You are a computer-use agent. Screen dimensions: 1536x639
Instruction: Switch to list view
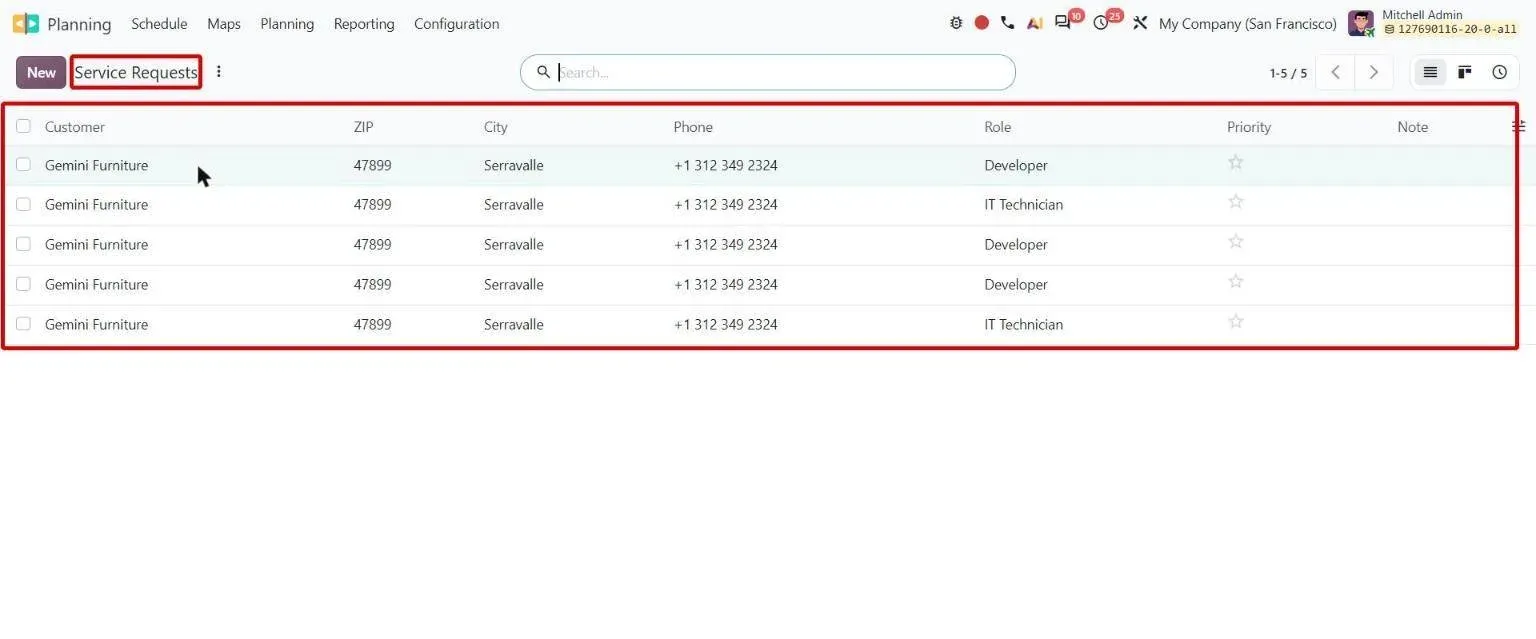pos(1430,72)
